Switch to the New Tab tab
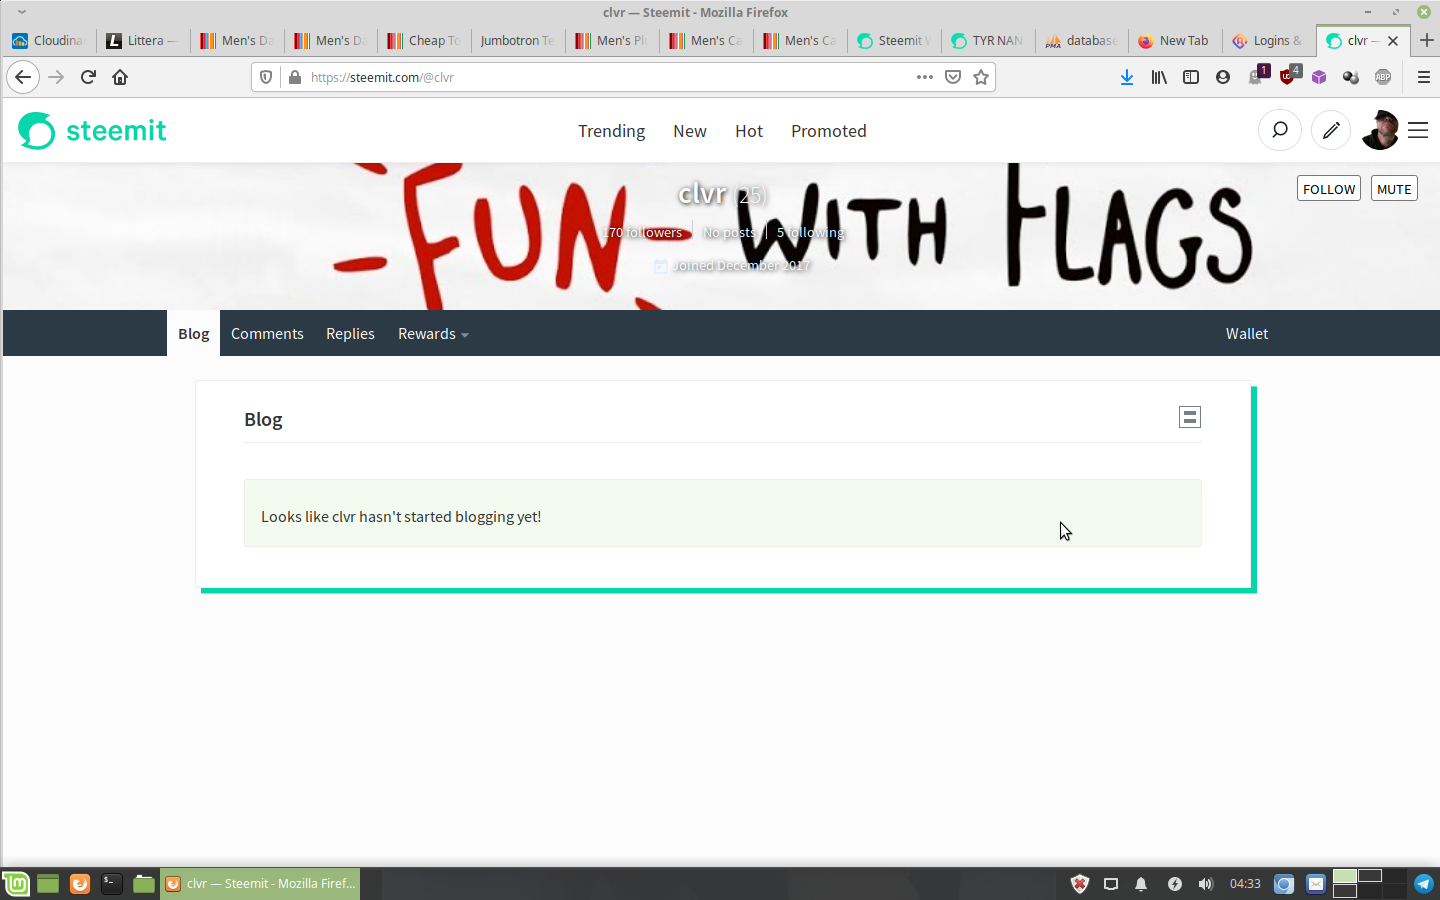The height and width of the screenshot is (900, 1440). [1174, 41]
